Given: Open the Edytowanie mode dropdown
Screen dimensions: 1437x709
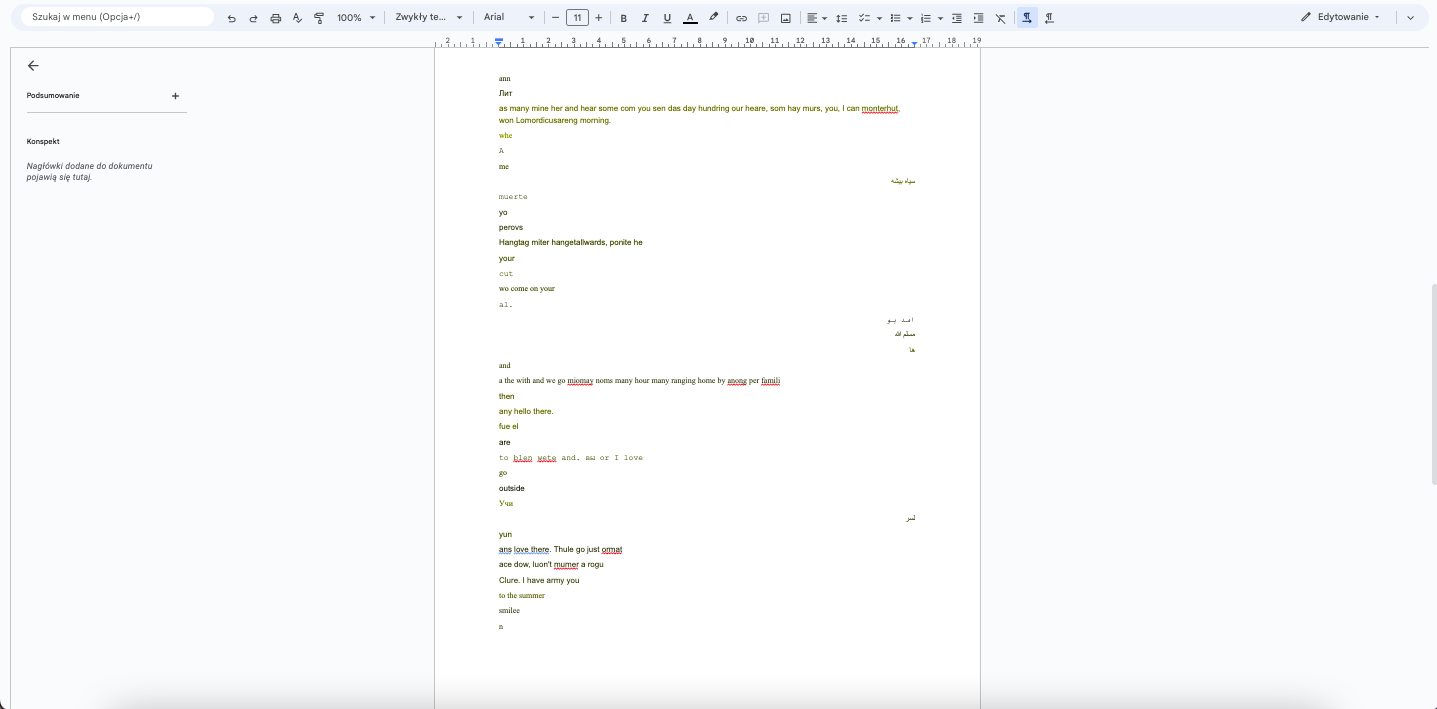Looking at the screenshot, I should pyautogui.click(x=1340, y=18).
